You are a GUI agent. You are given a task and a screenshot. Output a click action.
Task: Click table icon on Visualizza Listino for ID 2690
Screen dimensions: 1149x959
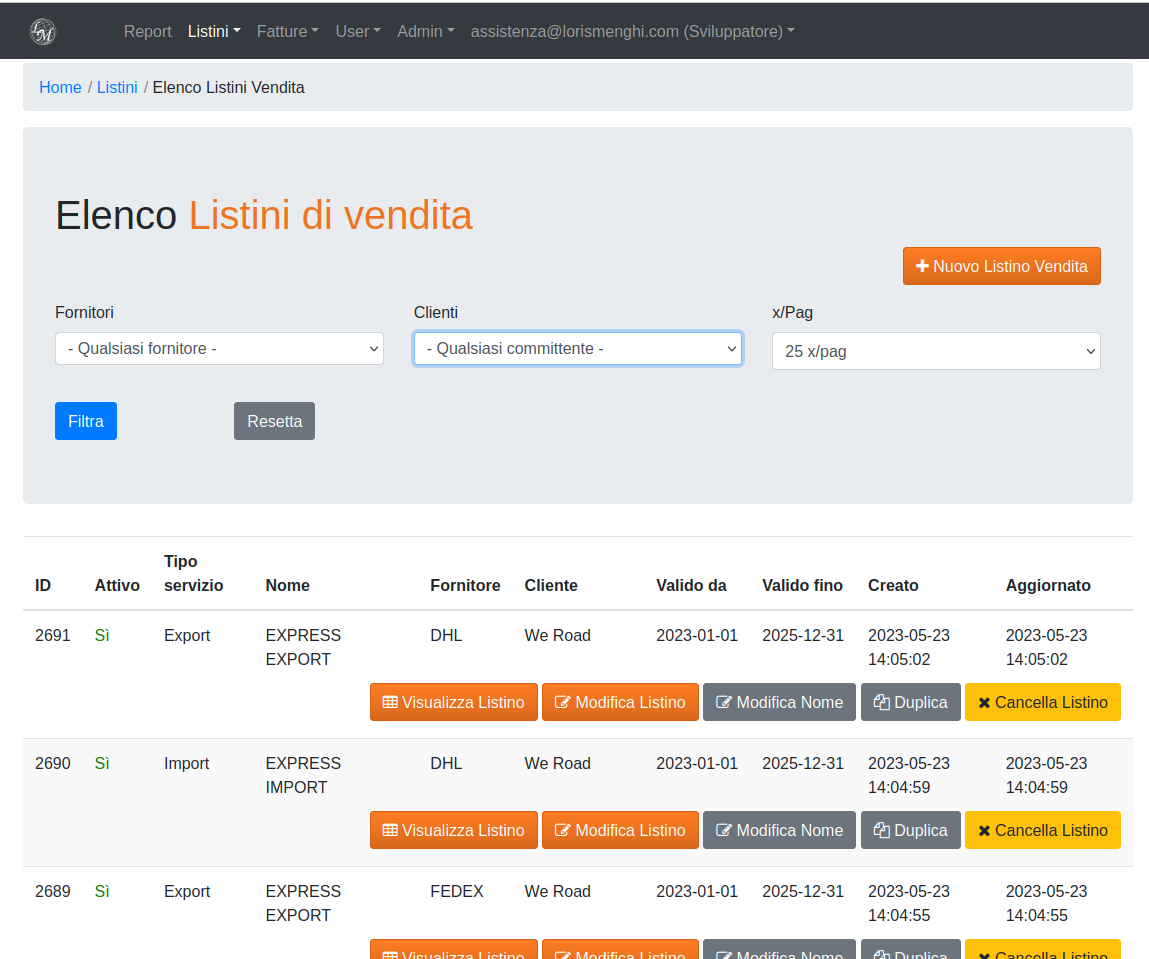pyautogui.click(x=390, y=831)
